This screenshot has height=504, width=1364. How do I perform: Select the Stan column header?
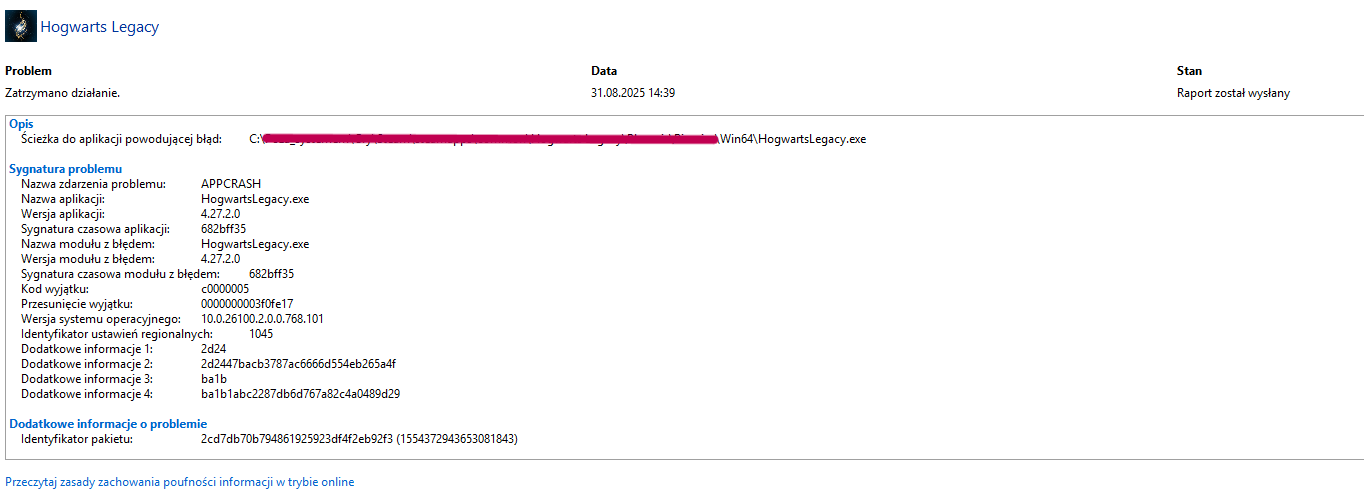coord(1189,71)
